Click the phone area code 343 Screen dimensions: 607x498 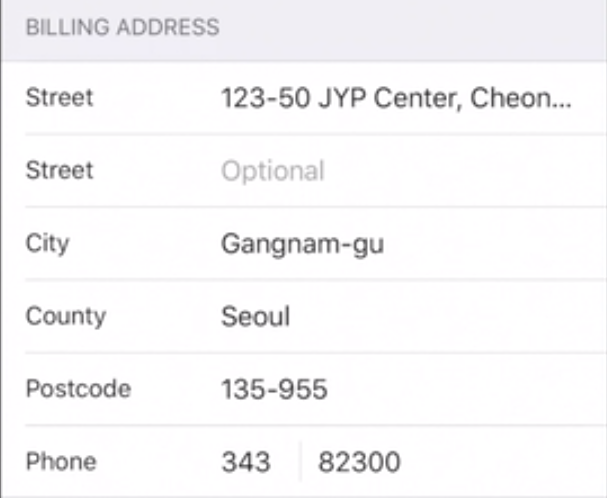[246, 462]
